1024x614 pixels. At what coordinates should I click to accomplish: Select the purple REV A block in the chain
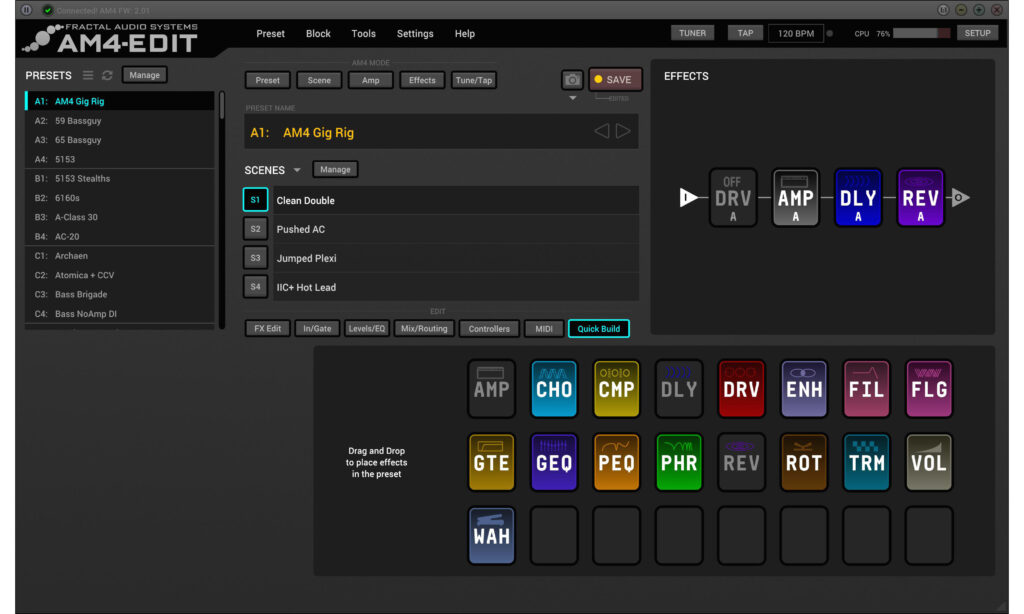click(920, 197)
